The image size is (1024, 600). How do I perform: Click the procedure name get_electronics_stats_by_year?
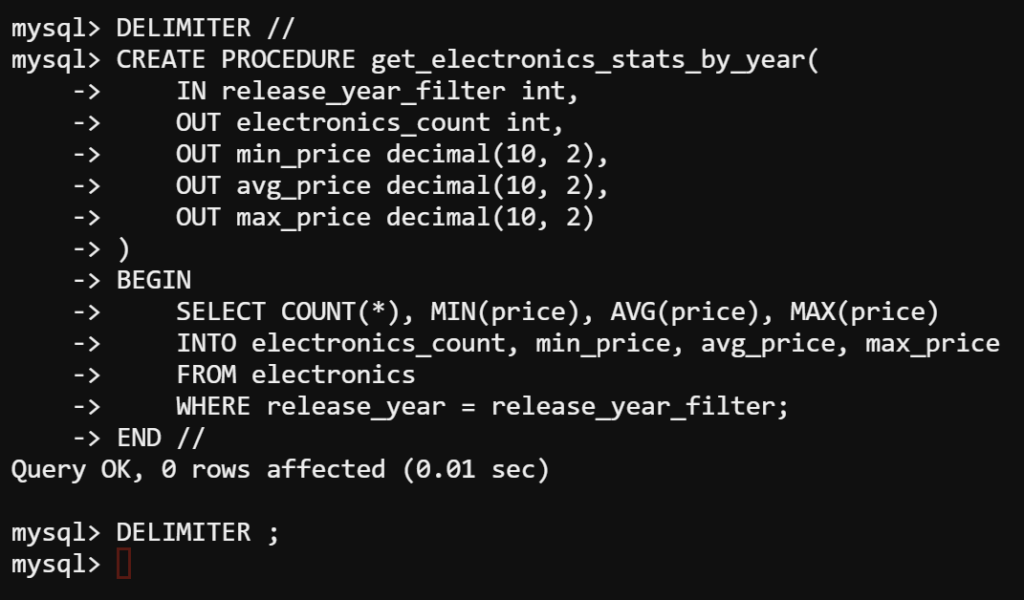point(590,61)
